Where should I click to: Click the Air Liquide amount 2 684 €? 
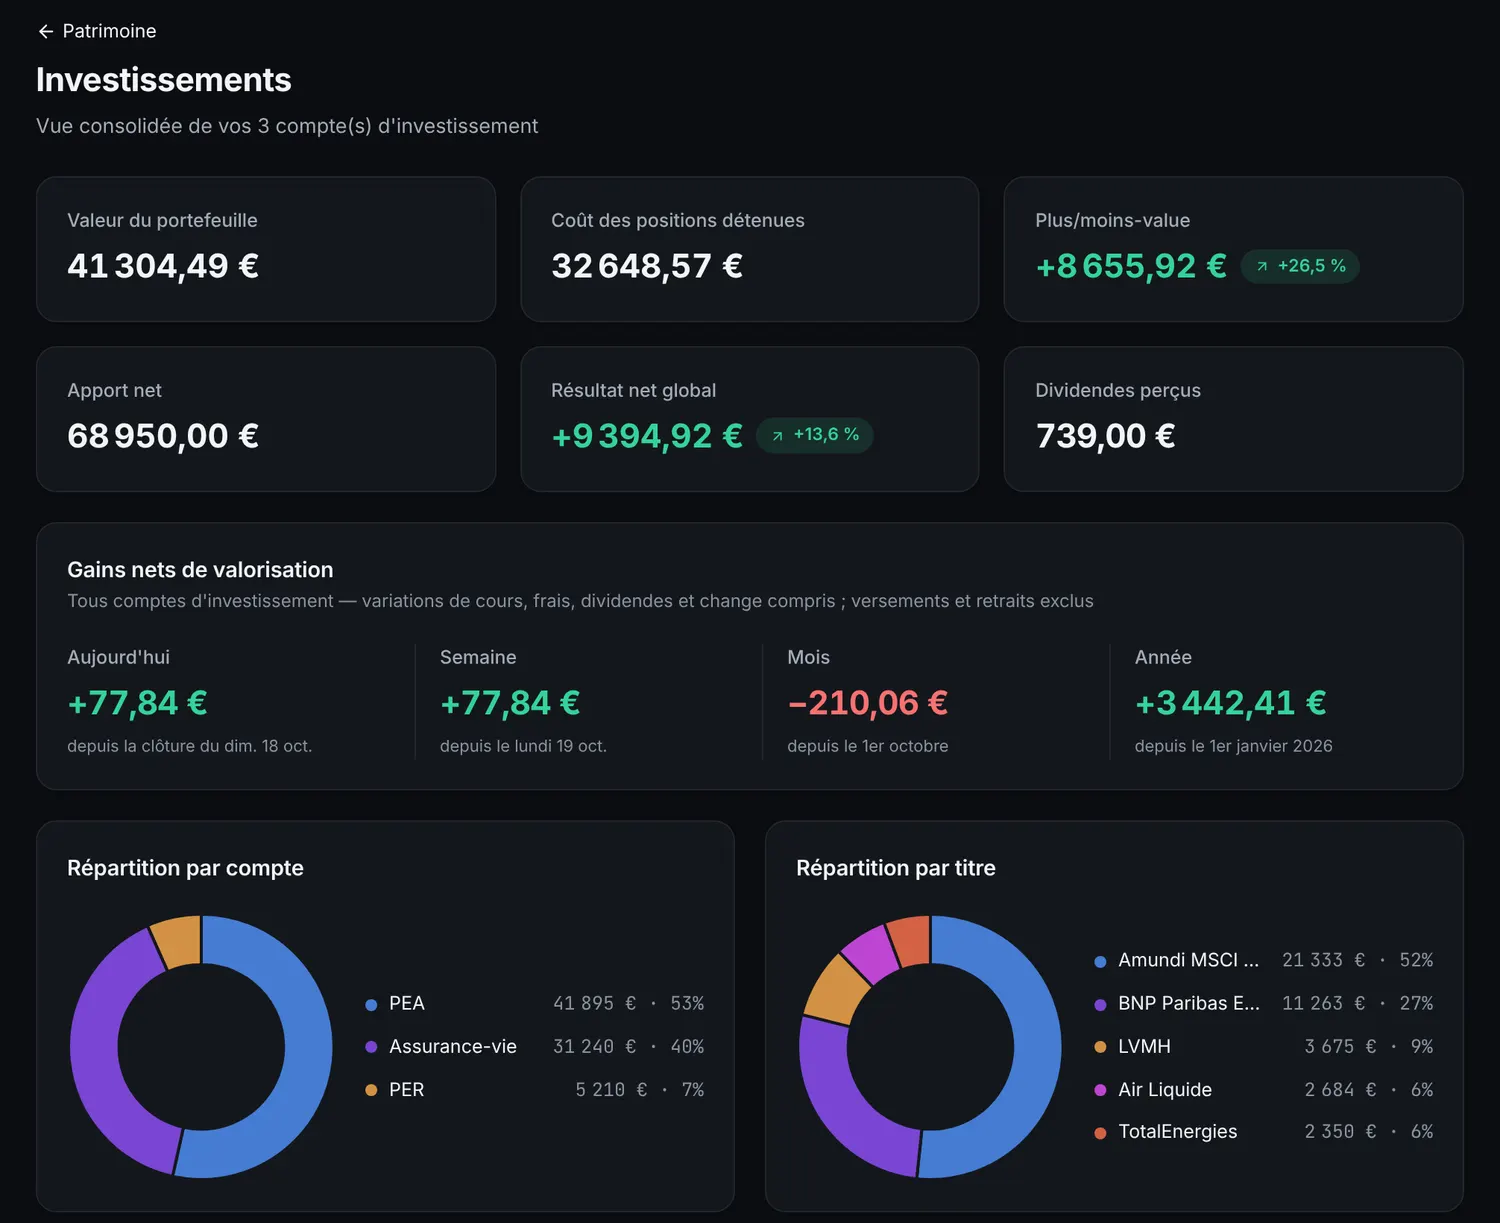[x=1340, y=1089]
